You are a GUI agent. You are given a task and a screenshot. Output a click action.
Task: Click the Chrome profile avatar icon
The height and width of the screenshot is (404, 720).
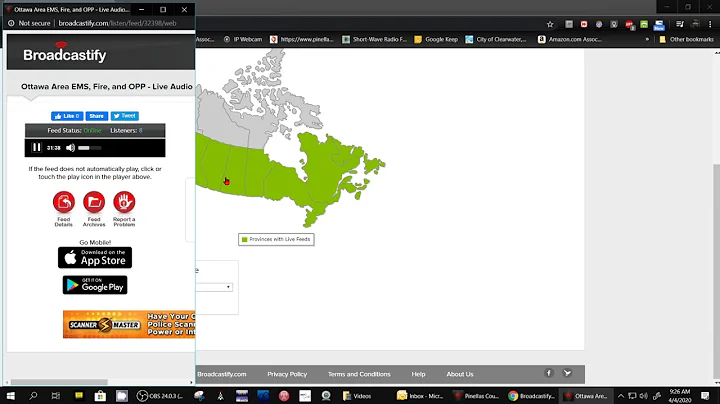[695, 24]
